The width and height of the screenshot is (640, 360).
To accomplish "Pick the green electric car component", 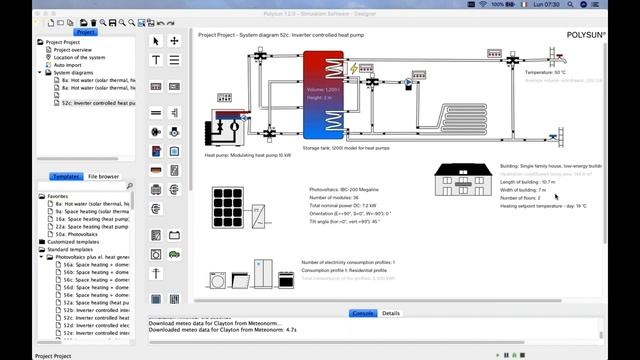I will 174,254.
